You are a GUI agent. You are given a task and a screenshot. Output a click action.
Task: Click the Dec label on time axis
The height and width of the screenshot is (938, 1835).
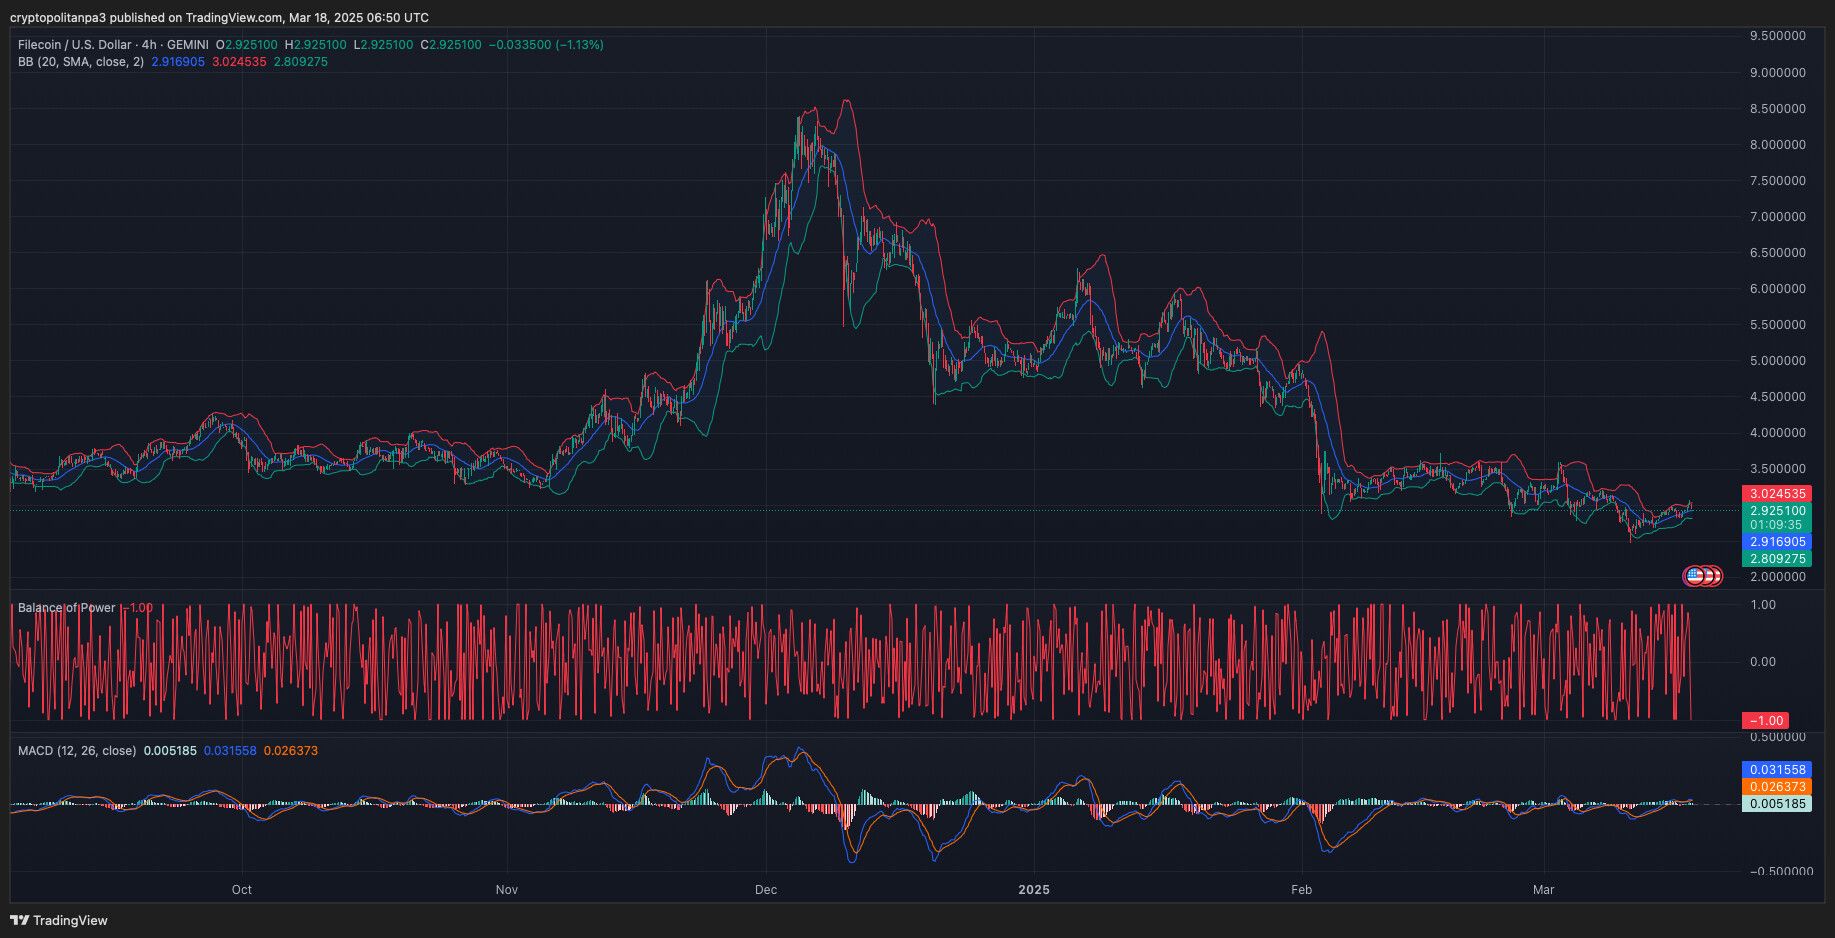(x=766, y=890)
